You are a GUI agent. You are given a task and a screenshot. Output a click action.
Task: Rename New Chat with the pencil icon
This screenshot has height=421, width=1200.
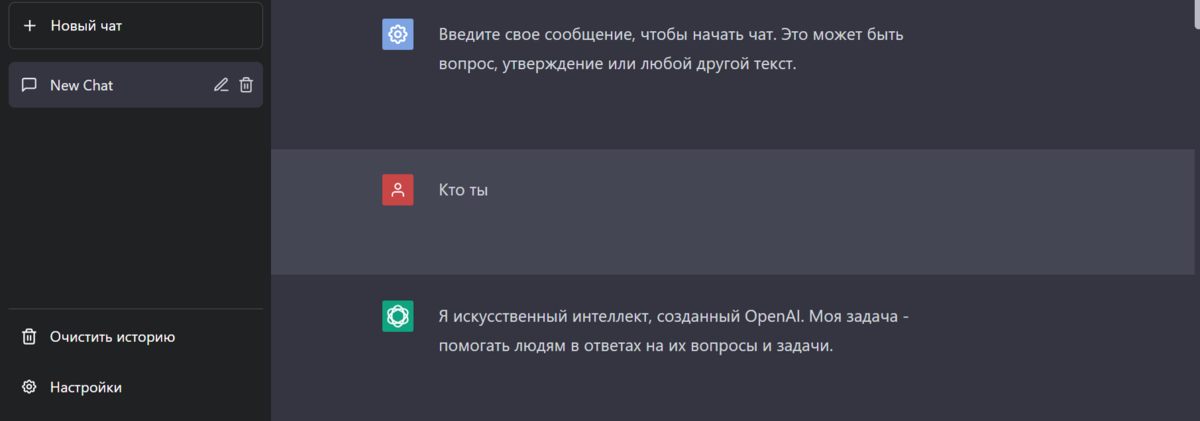tap(221, 85)
